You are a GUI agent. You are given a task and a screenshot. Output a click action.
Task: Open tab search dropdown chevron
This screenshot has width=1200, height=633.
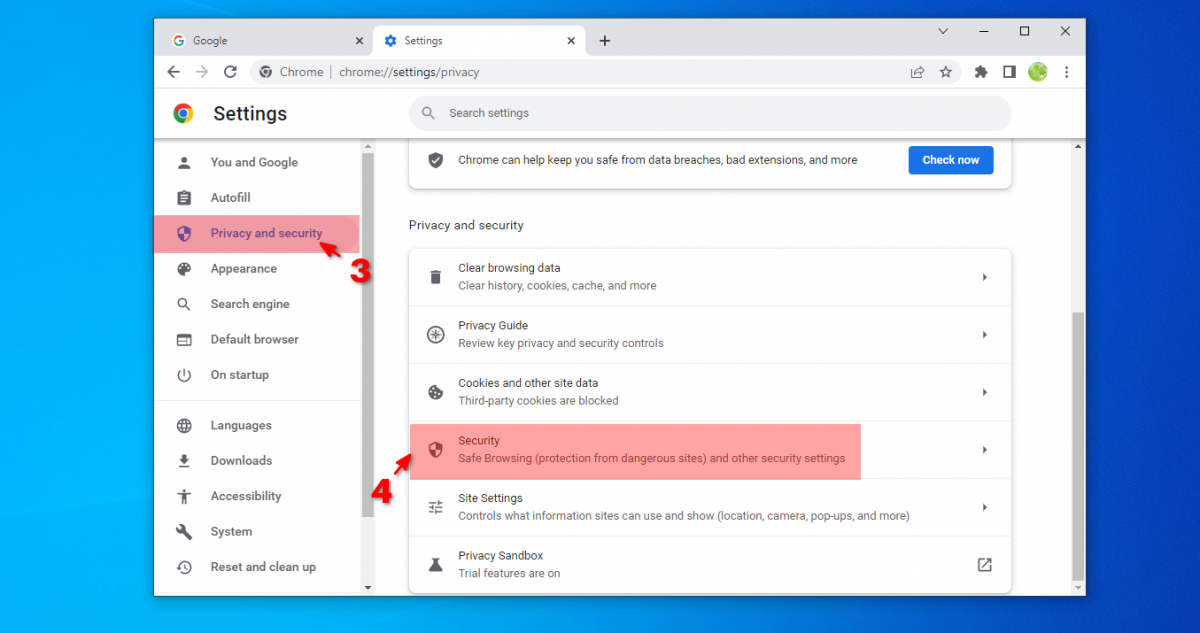(942, 32)
